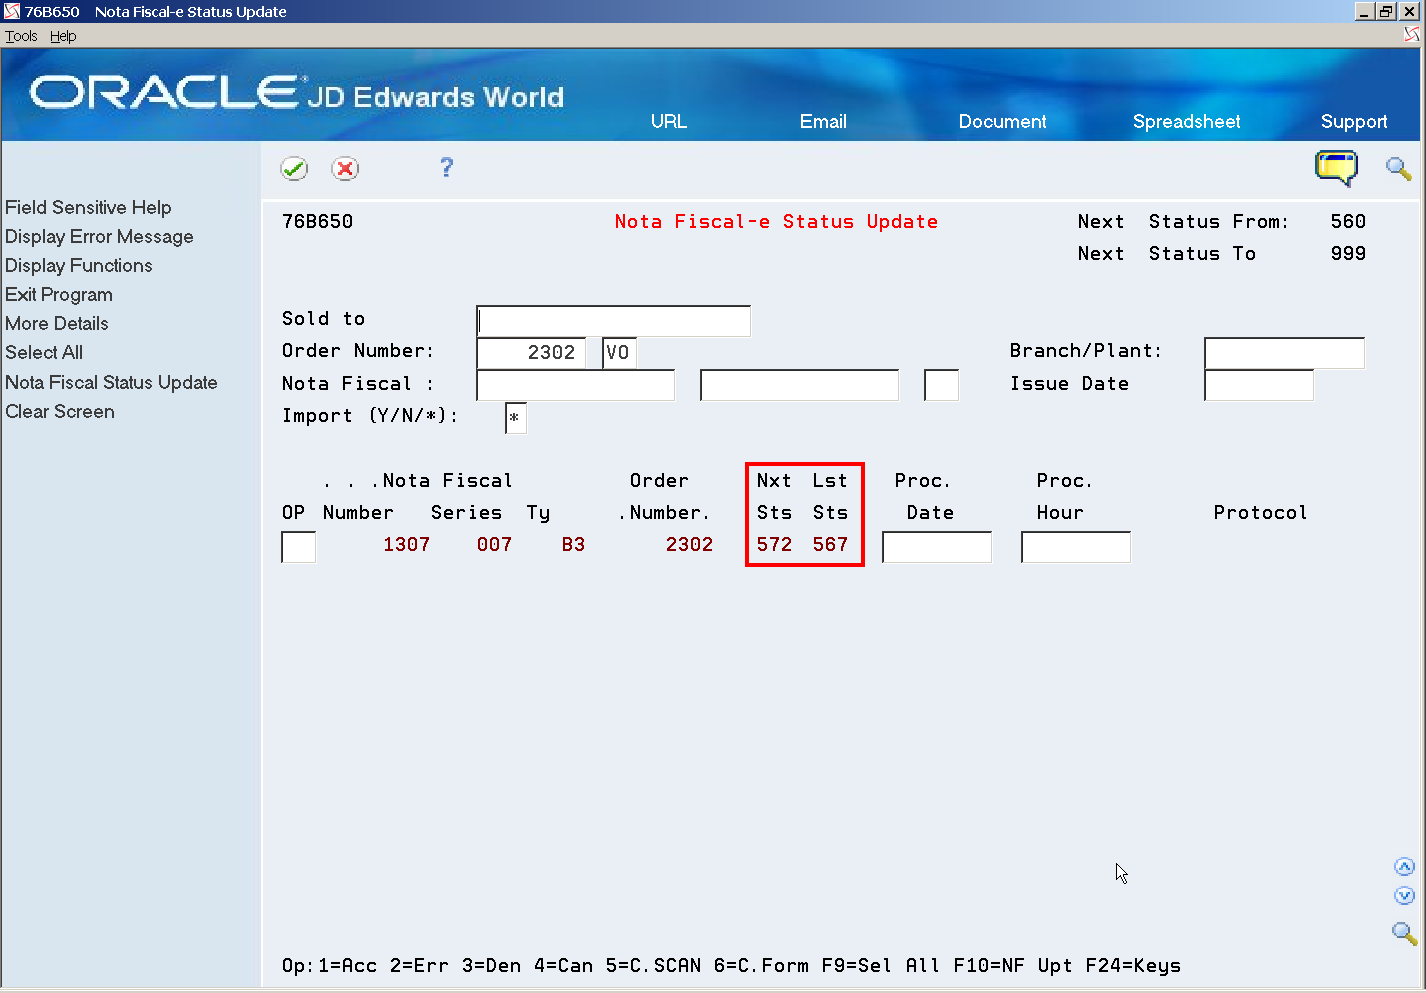Click the Next Status From value 560
The image size is (1426, 993).
1348,222
